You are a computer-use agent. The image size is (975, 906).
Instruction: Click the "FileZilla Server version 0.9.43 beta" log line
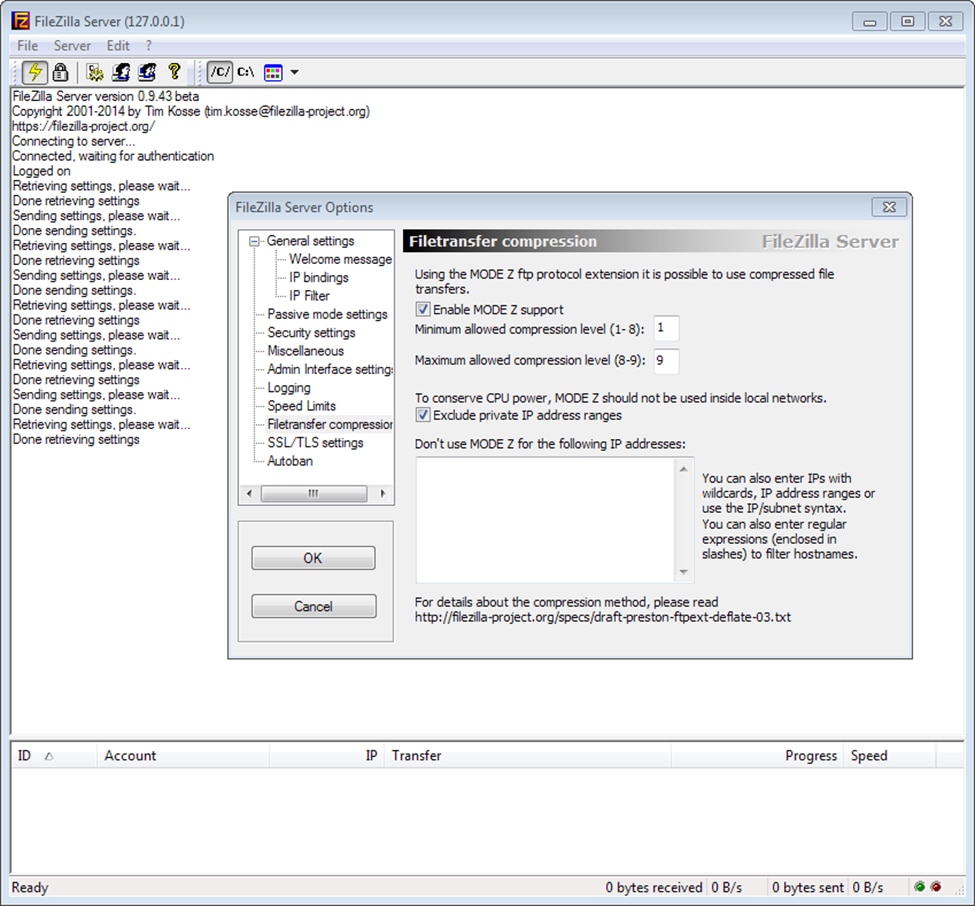coord(106,96)
